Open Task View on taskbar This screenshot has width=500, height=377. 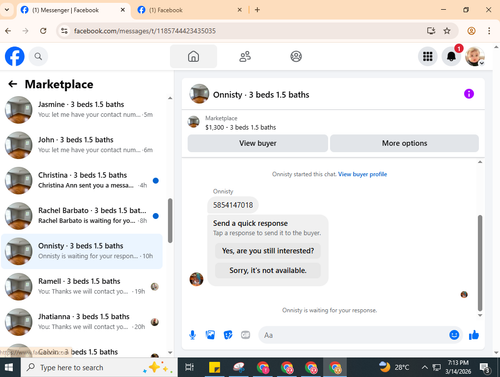(189, 367)
